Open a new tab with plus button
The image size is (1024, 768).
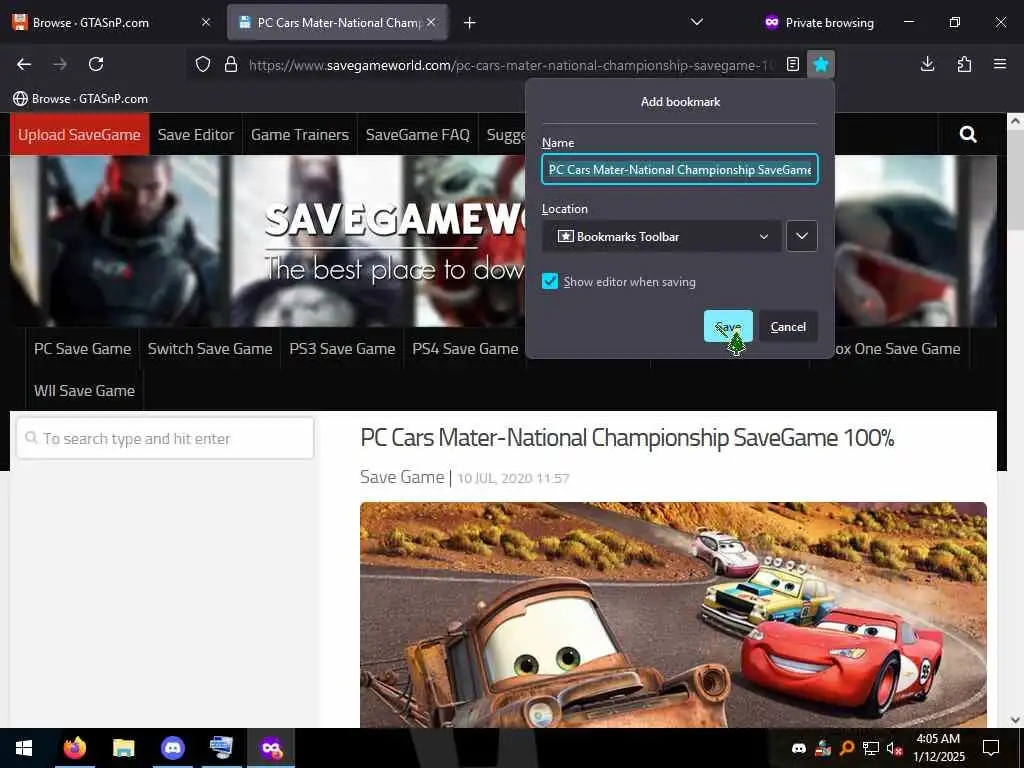pos(470,23)
